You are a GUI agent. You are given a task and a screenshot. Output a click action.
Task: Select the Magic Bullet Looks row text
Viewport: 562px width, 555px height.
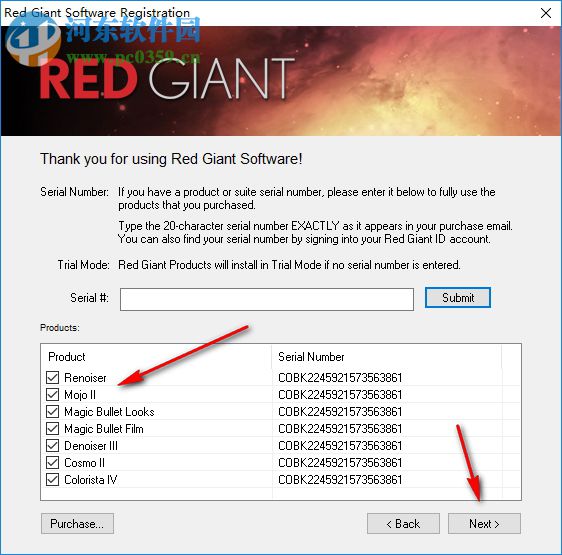[109, 412]
